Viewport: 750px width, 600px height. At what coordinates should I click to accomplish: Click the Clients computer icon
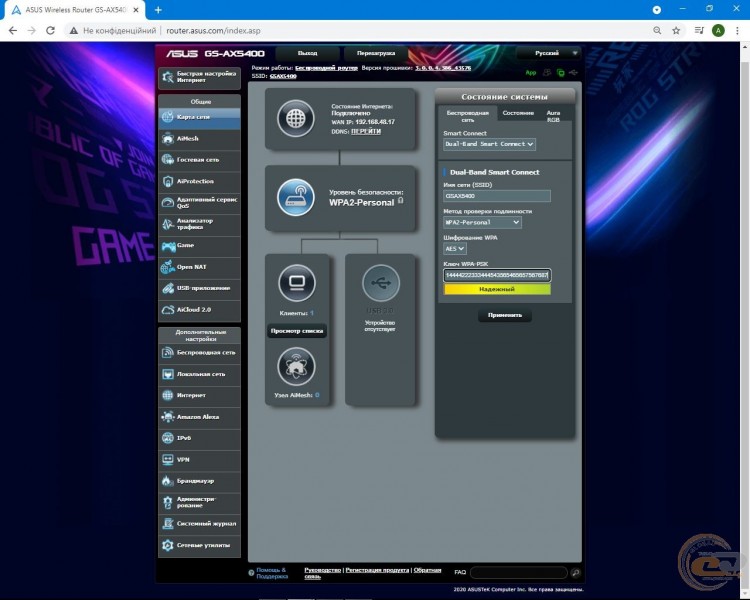coord(297,283)
